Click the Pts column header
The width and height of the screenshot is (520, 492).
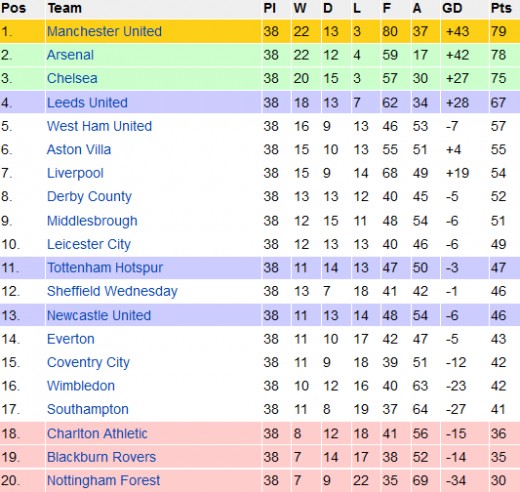click(x=501, y=8)
